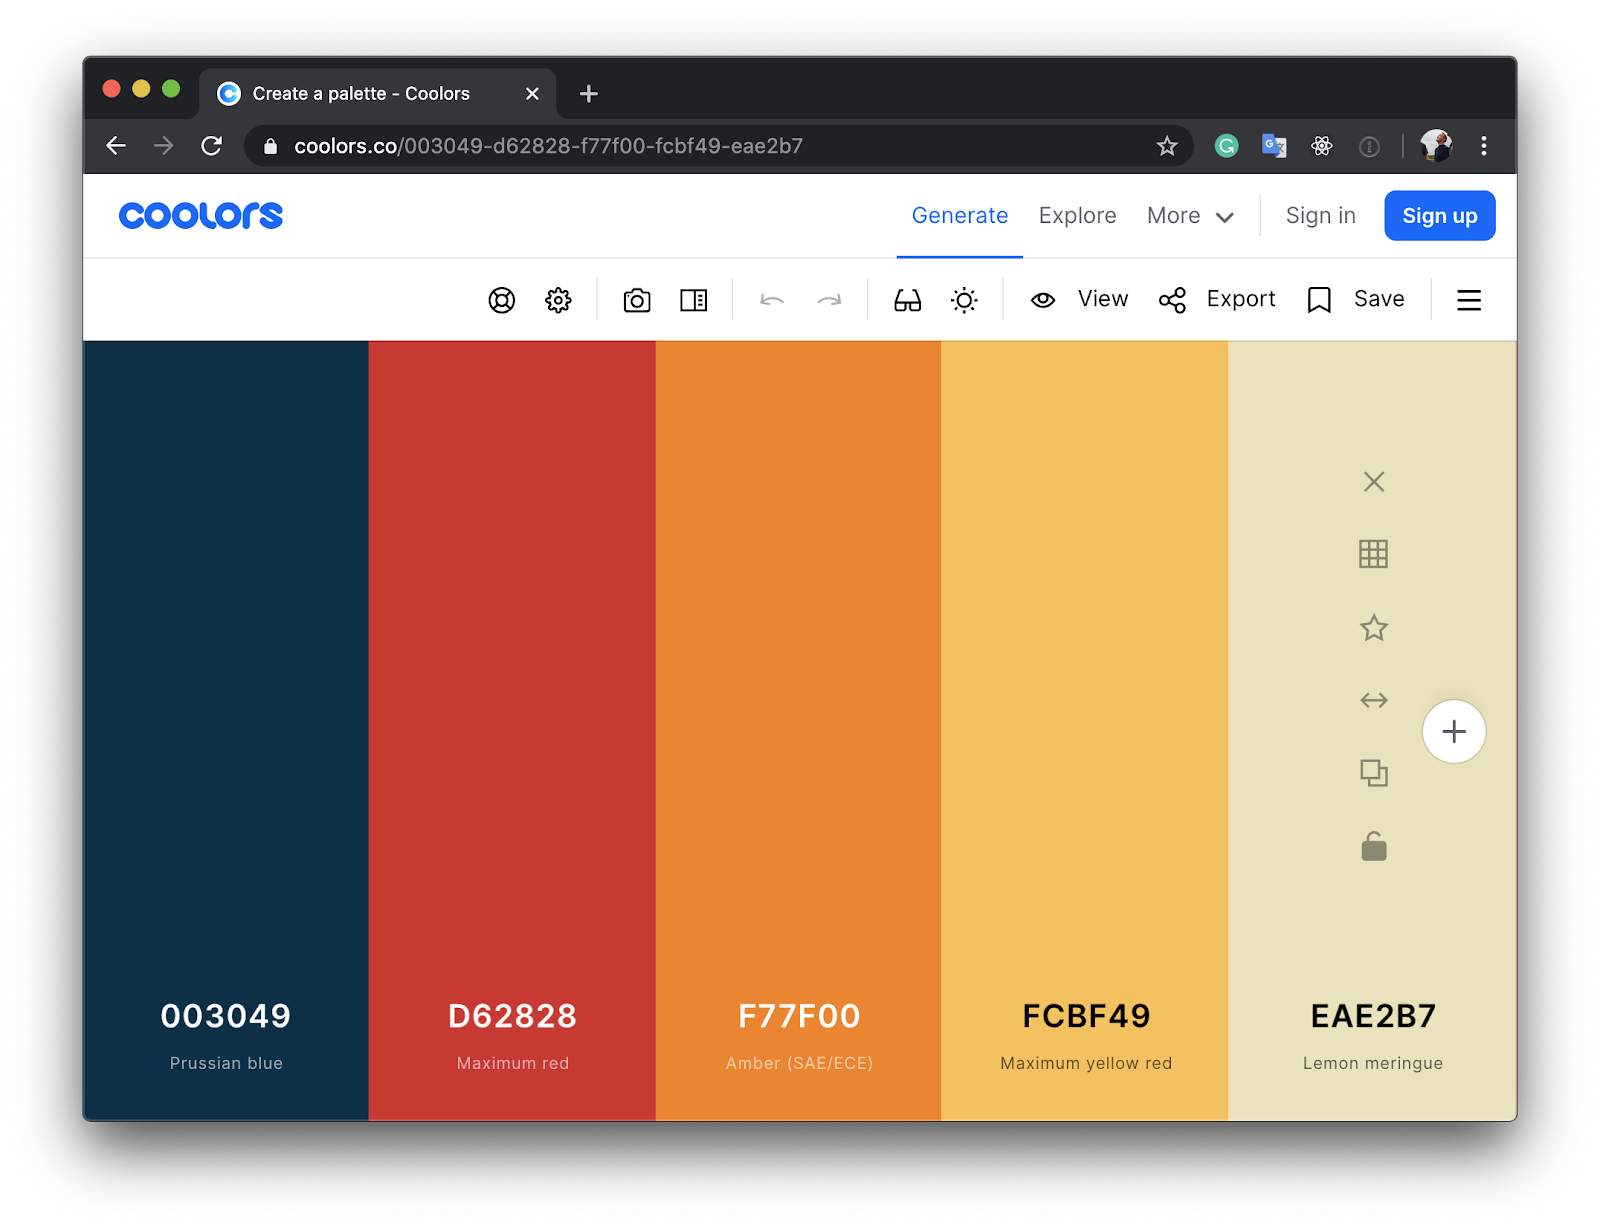
Task: Click the camera icon to pick image colors
Action: (x=637, y=300)
